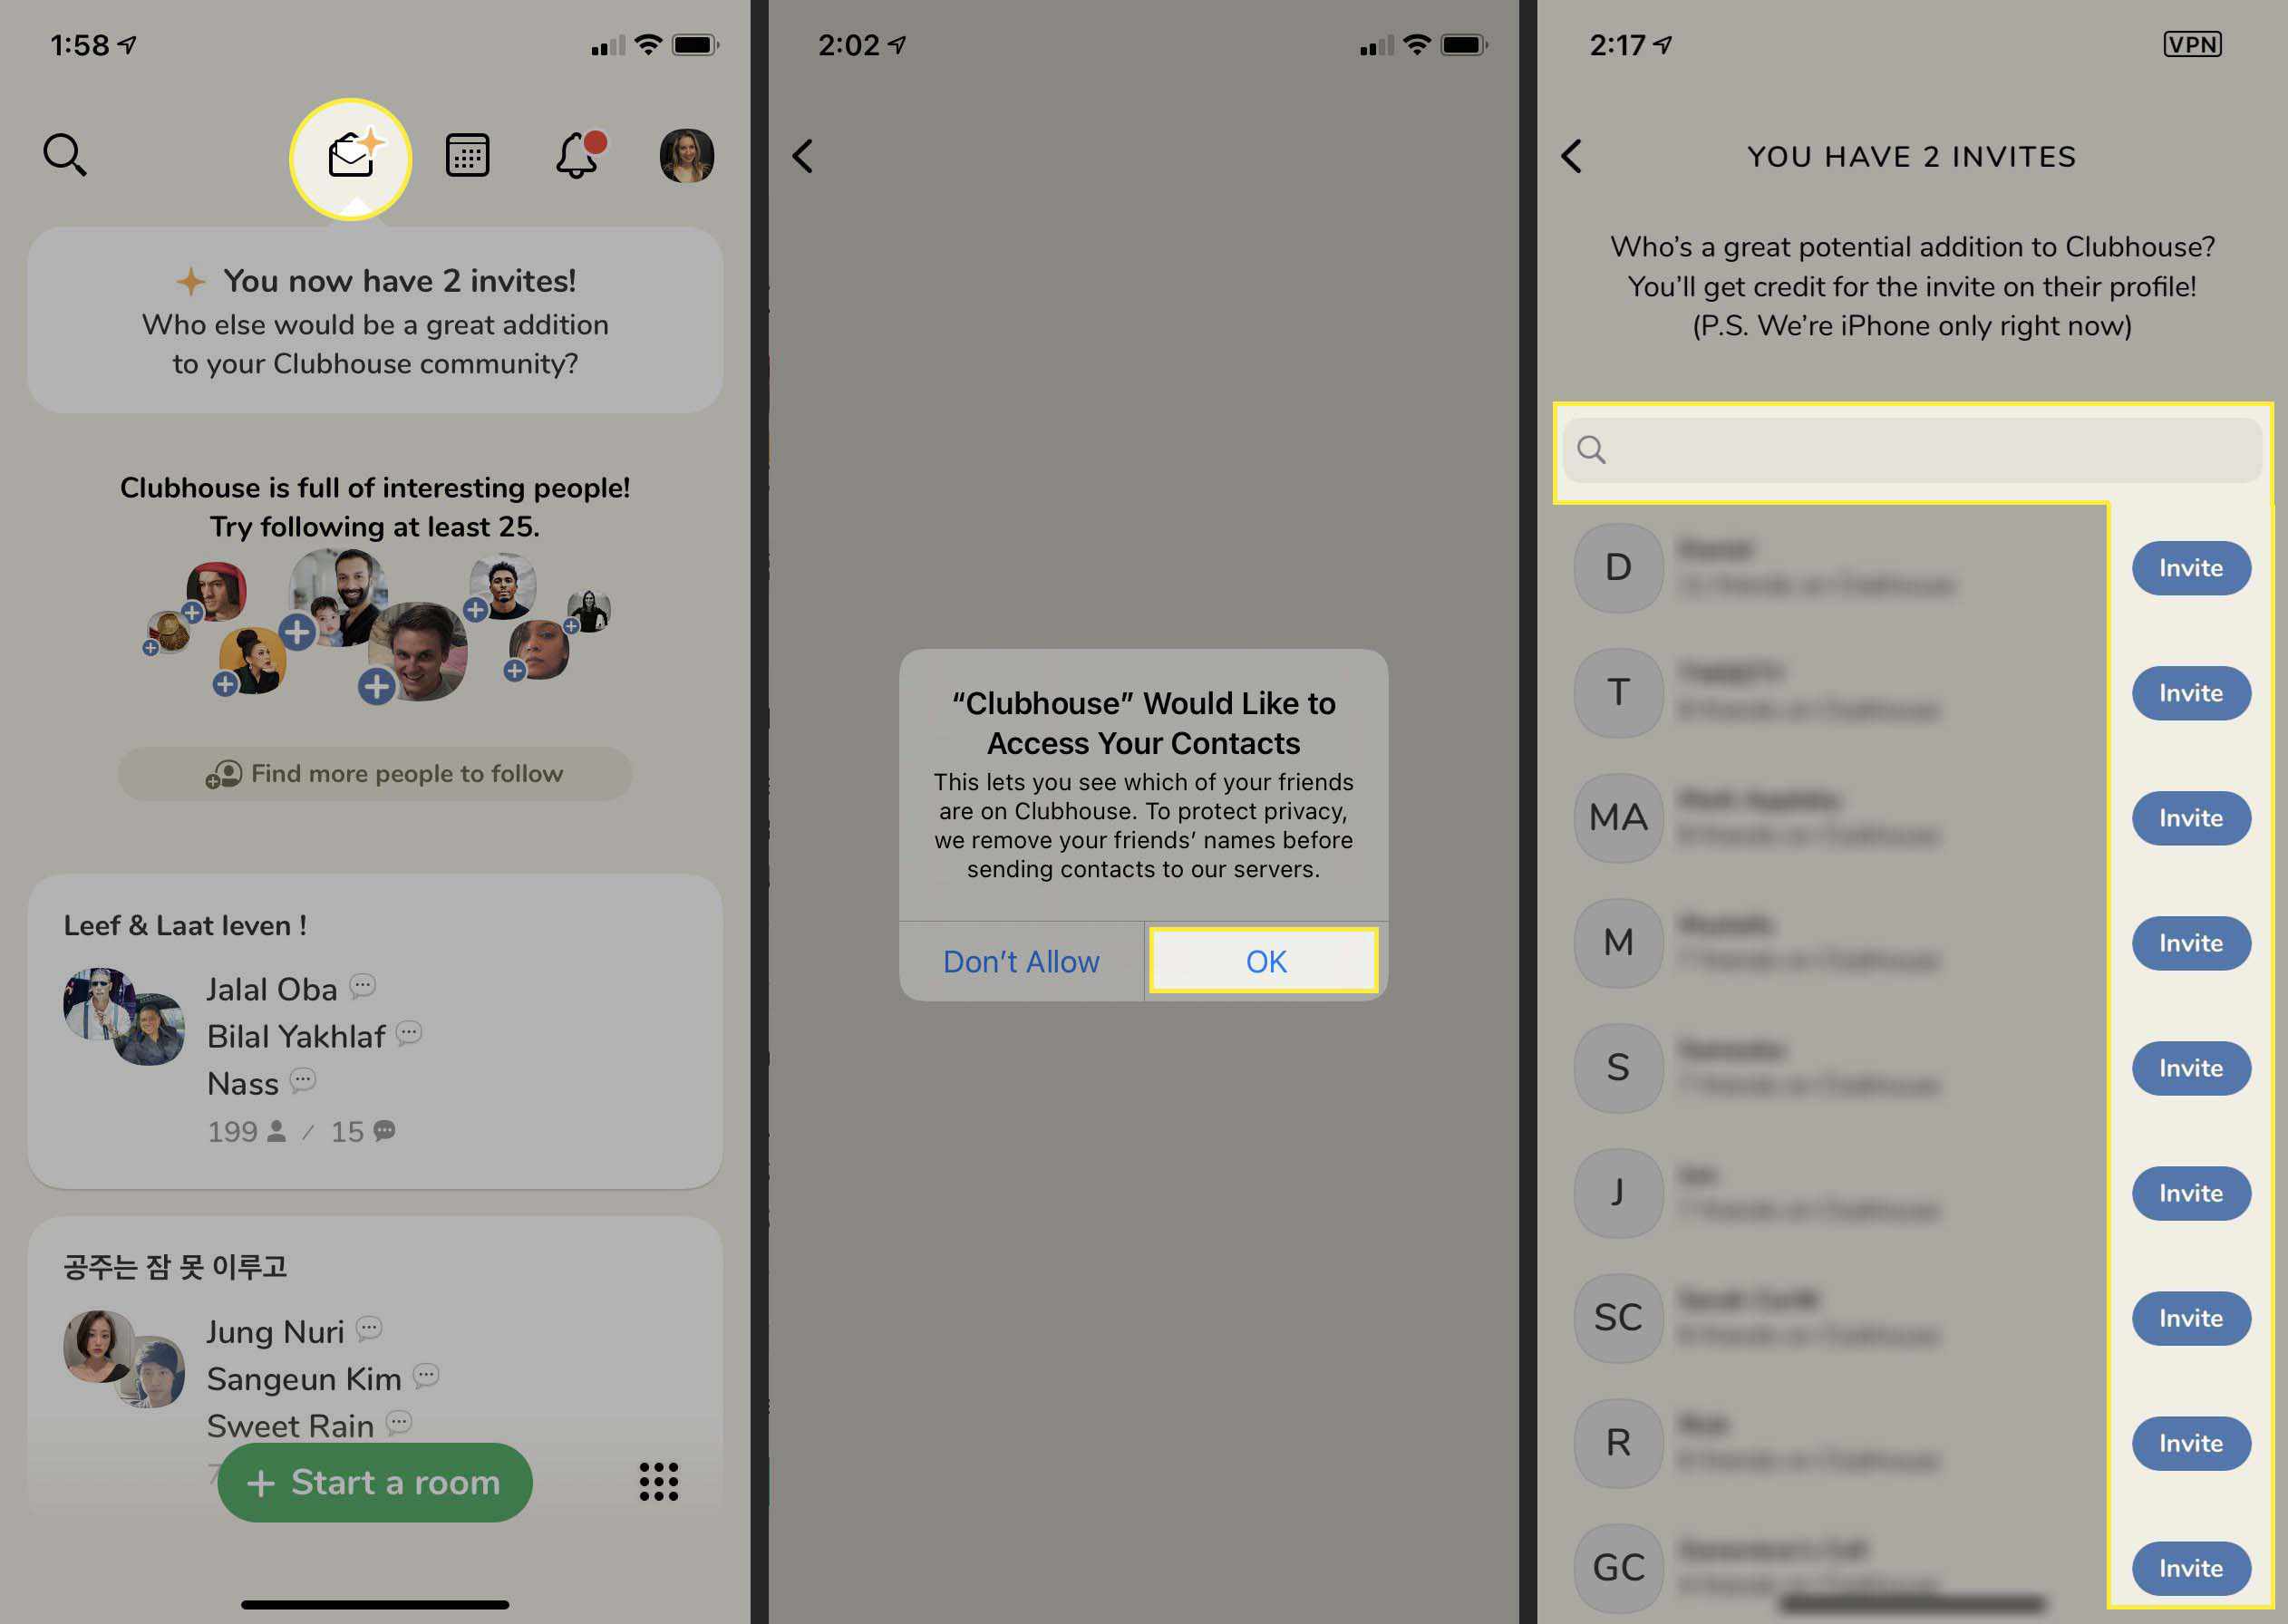
Task: Tap Invite button next to contact D
Action: point(2191,567)
